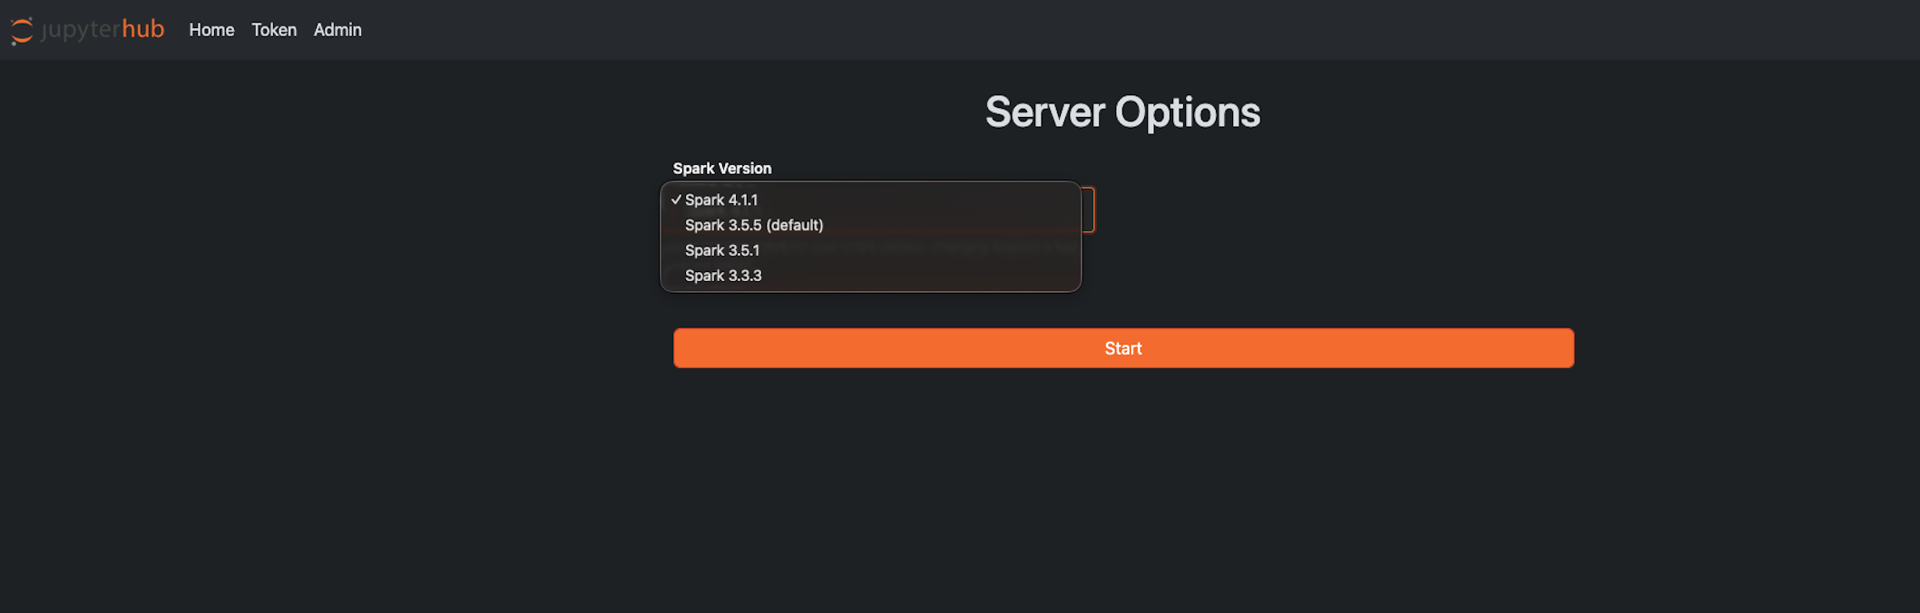Image resolution: width=1920 pixels, height=613 pixels.
Task: Open the Token nav link
Action: (274, 30)
